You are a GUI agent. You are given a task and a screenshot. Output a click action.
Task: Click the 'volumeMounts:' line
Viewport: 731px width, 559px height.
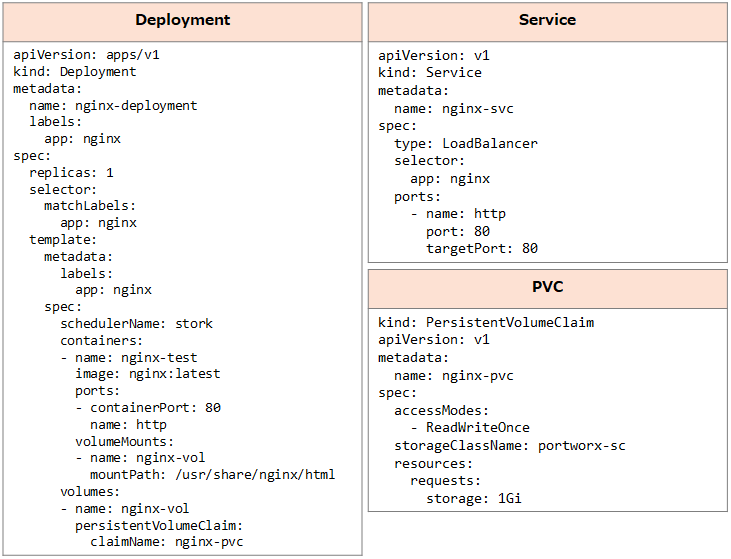124,442
